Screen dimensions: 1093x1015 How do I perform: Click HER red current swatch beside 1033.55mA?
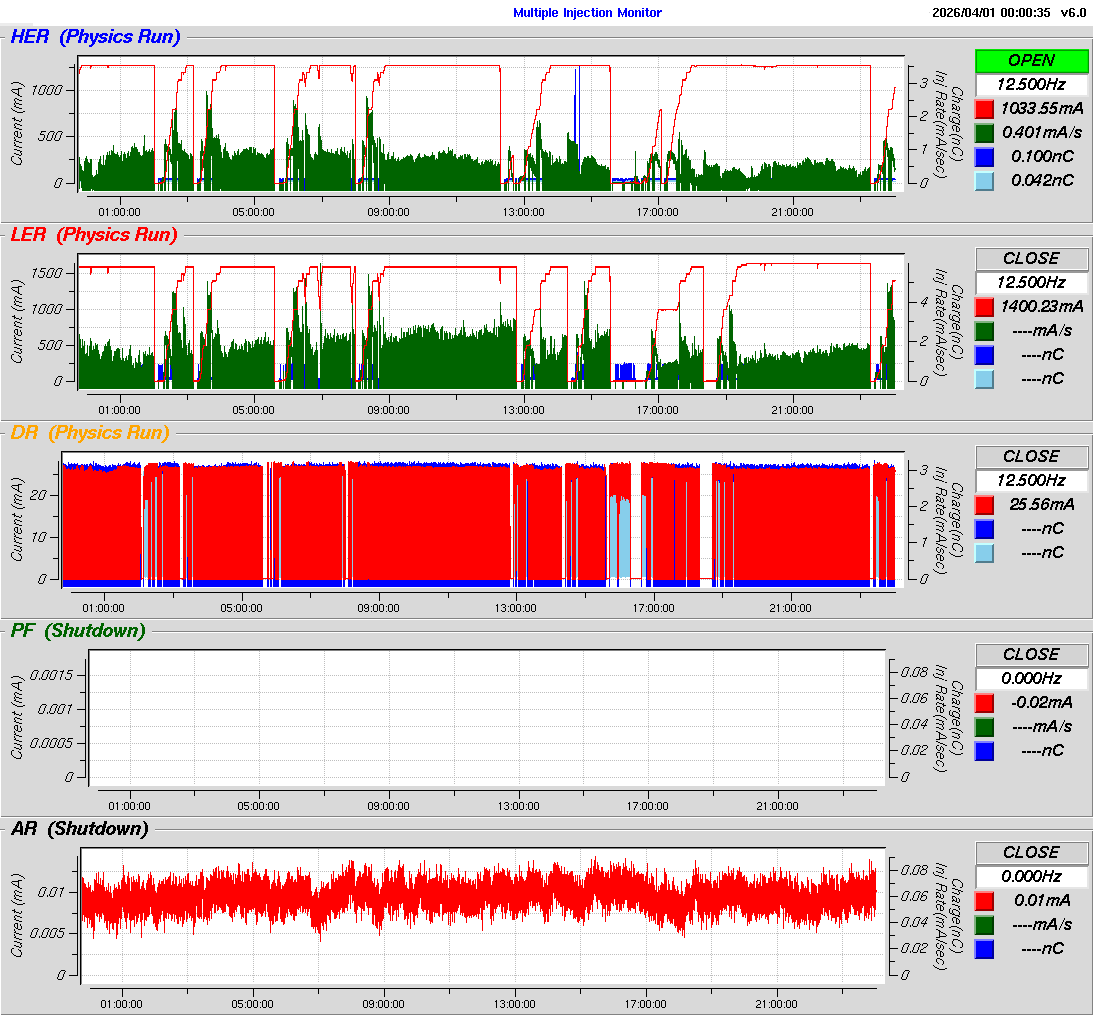point(985,108)
